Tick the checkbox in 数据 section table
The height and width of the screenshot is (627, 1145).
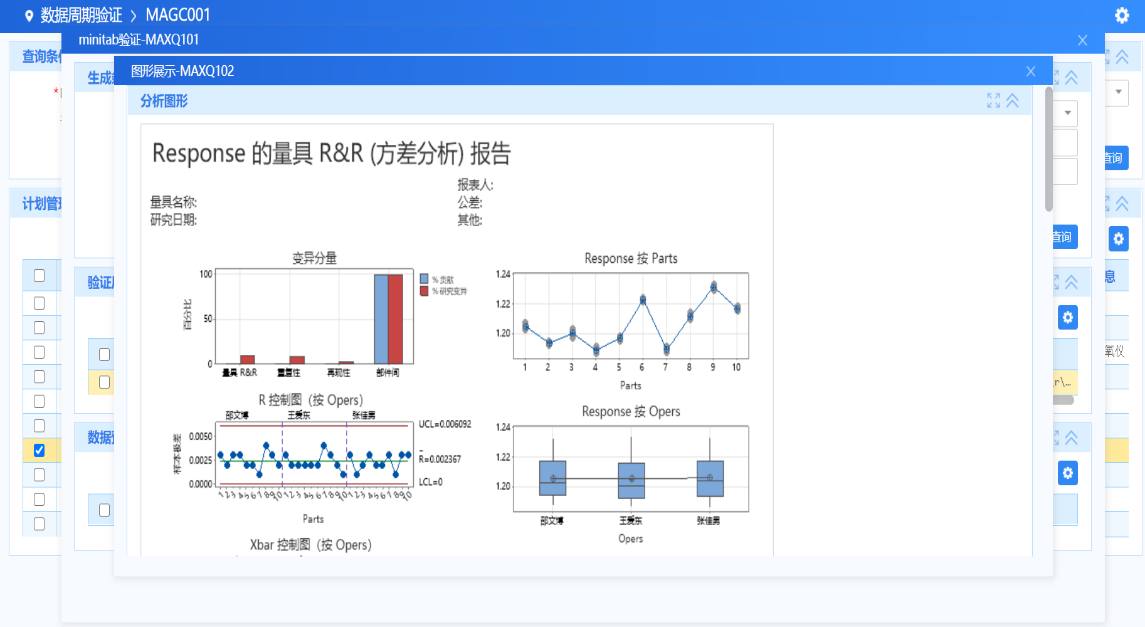104,510
